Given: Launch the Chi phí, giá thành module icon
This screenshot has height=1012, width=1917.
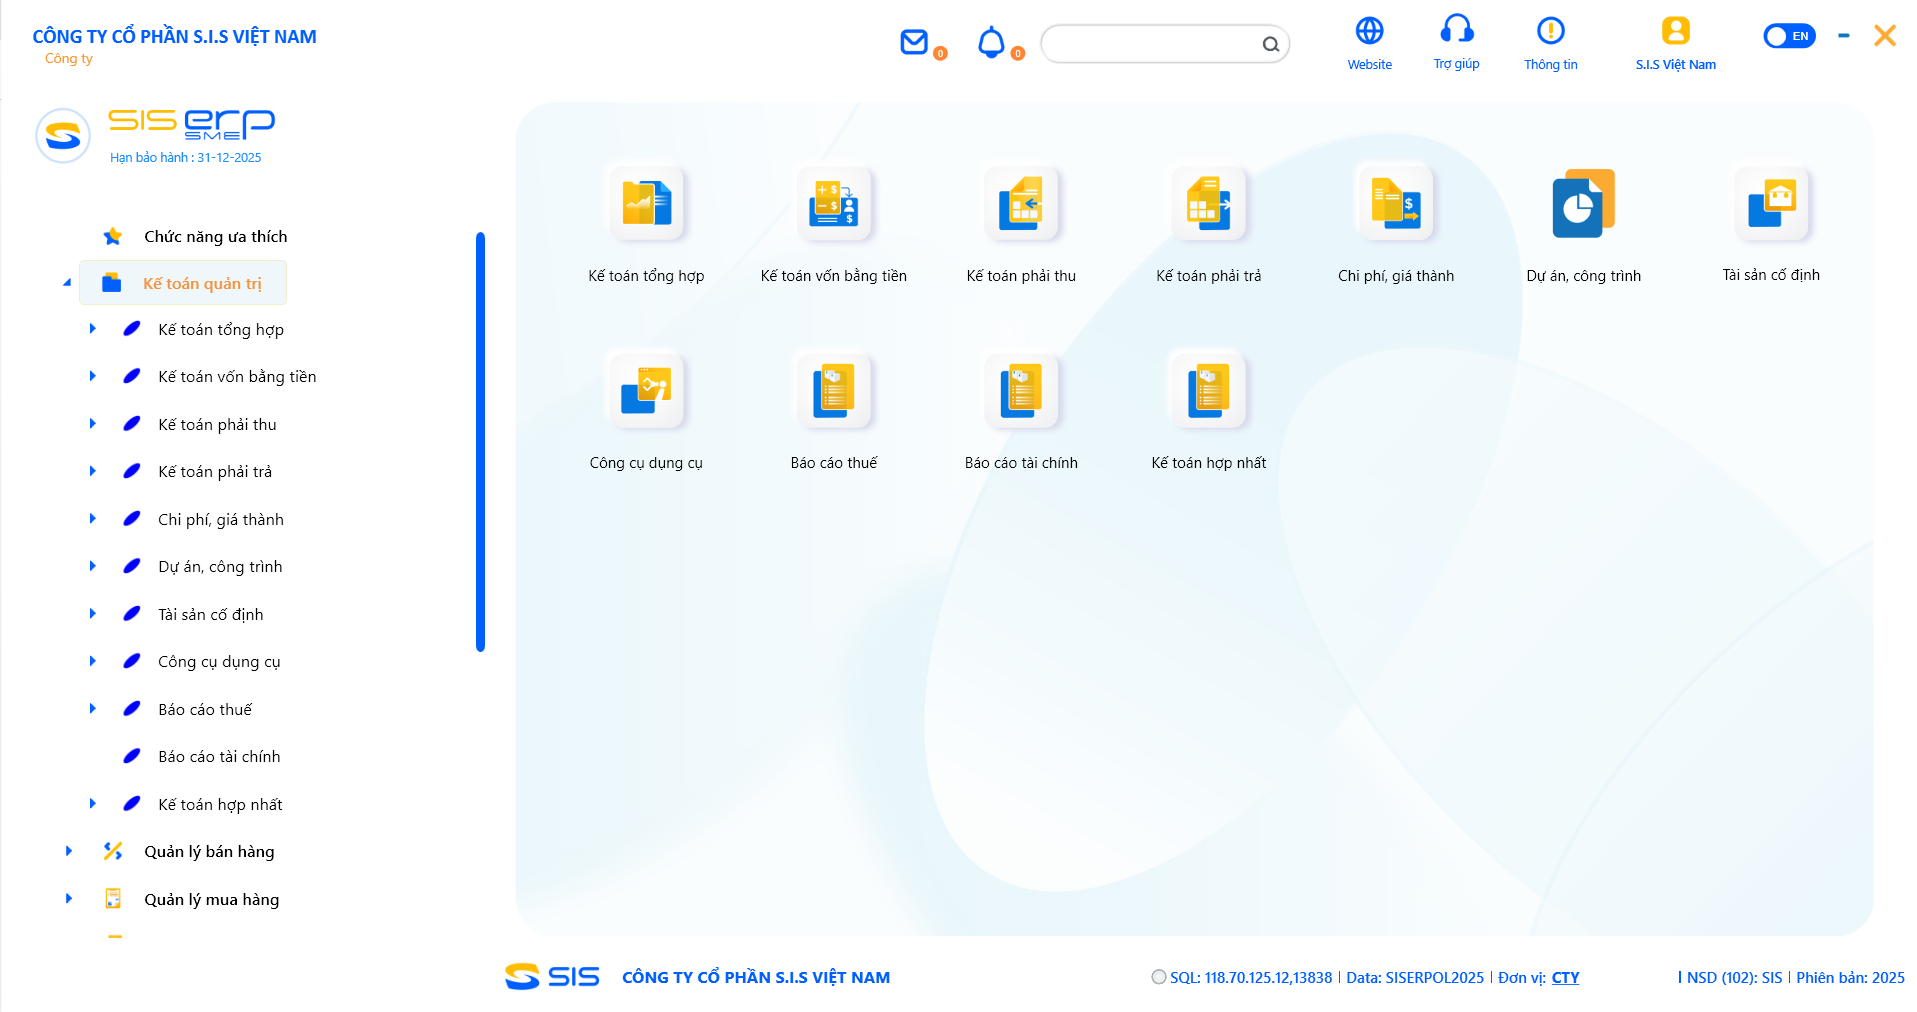Looking at the screenshot, I should pos(1396,204).
